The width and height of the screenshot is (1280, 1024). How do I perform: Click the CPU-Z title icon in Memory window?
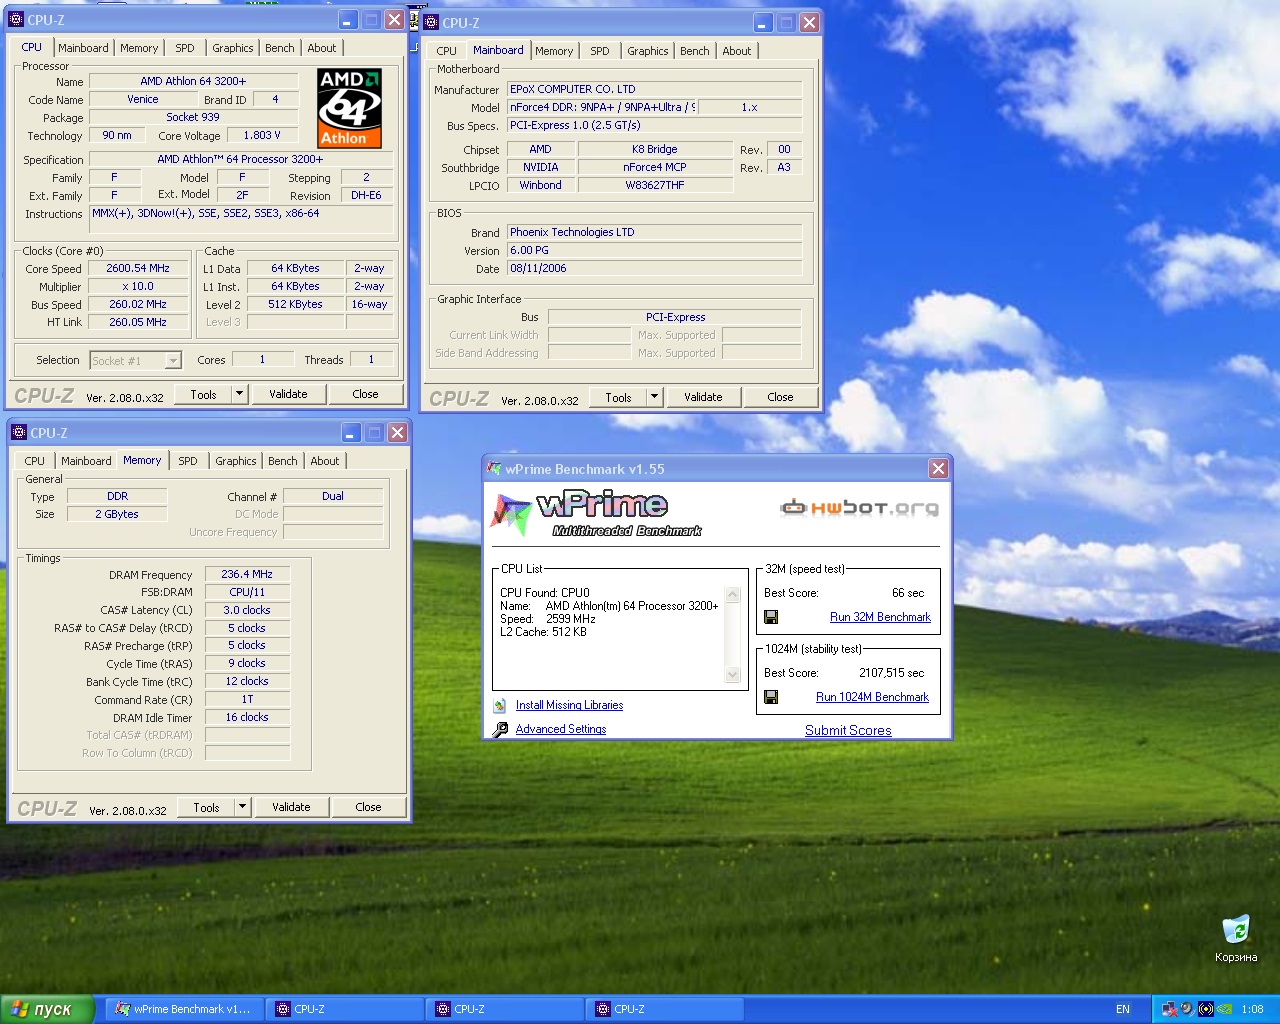(x=19, y=433)
